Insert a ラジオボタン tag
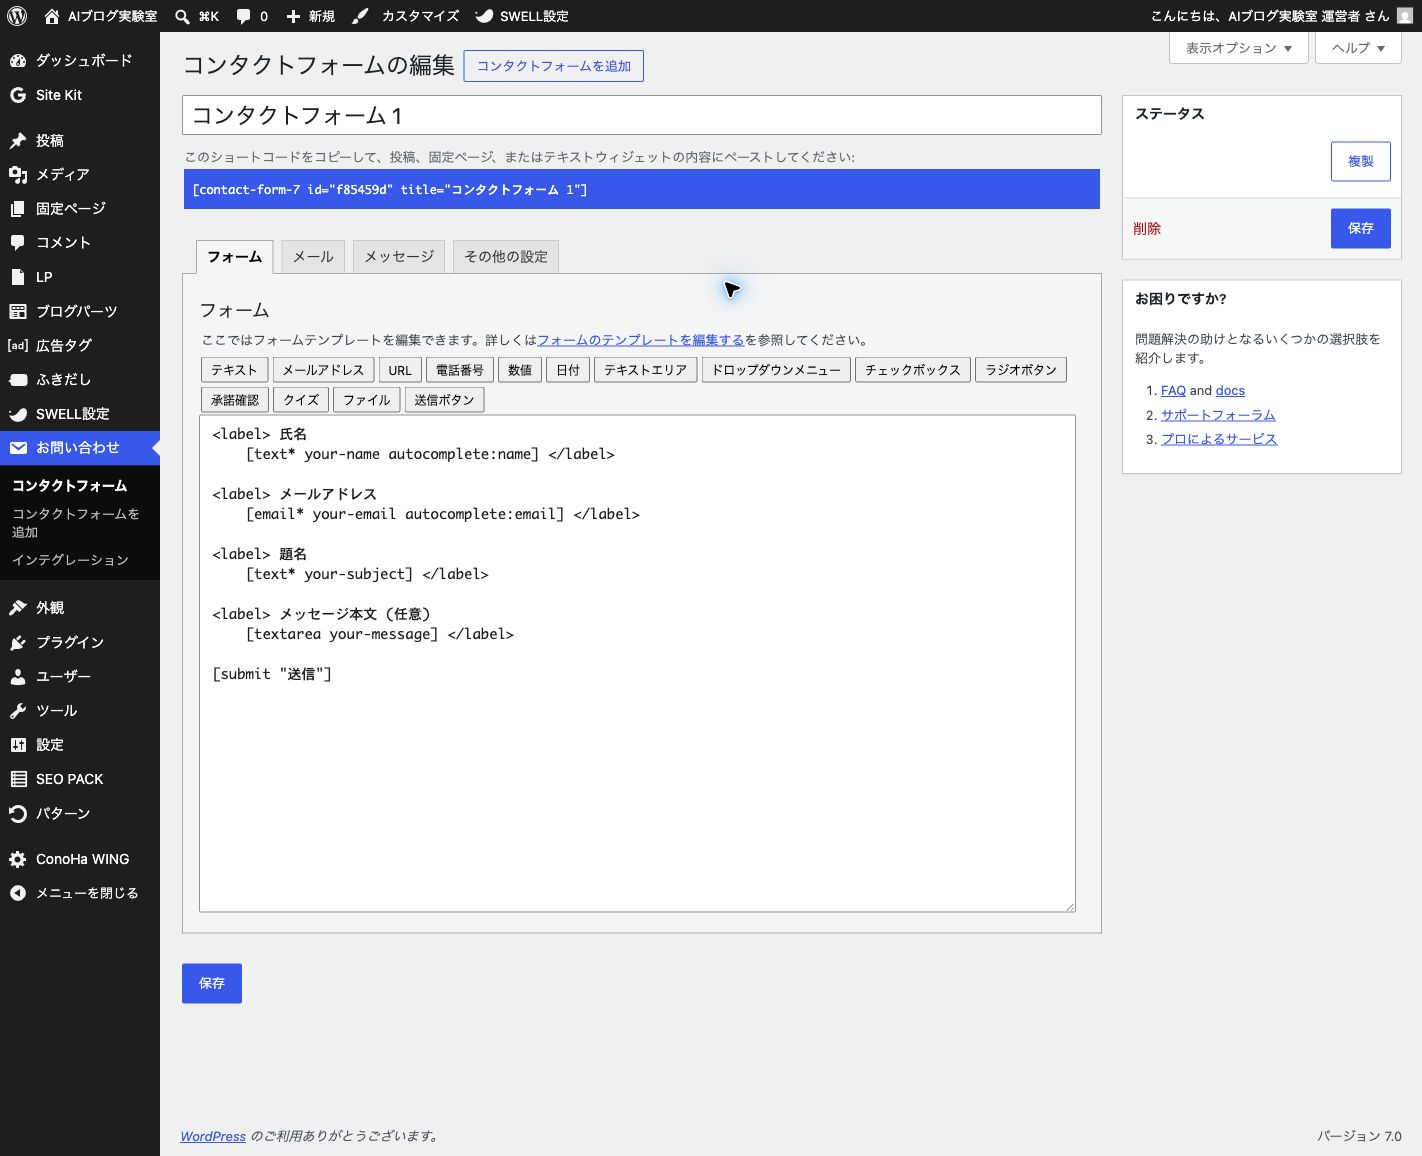 1021,370
